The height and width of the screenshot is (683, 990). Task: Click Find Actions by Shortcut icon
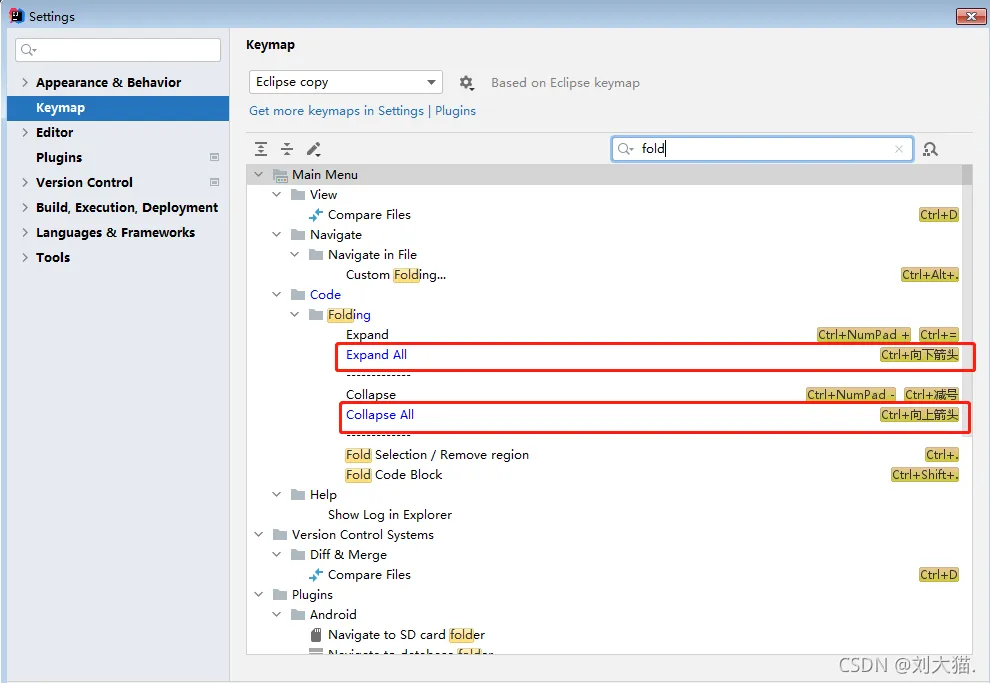click(x=930, y=149)
